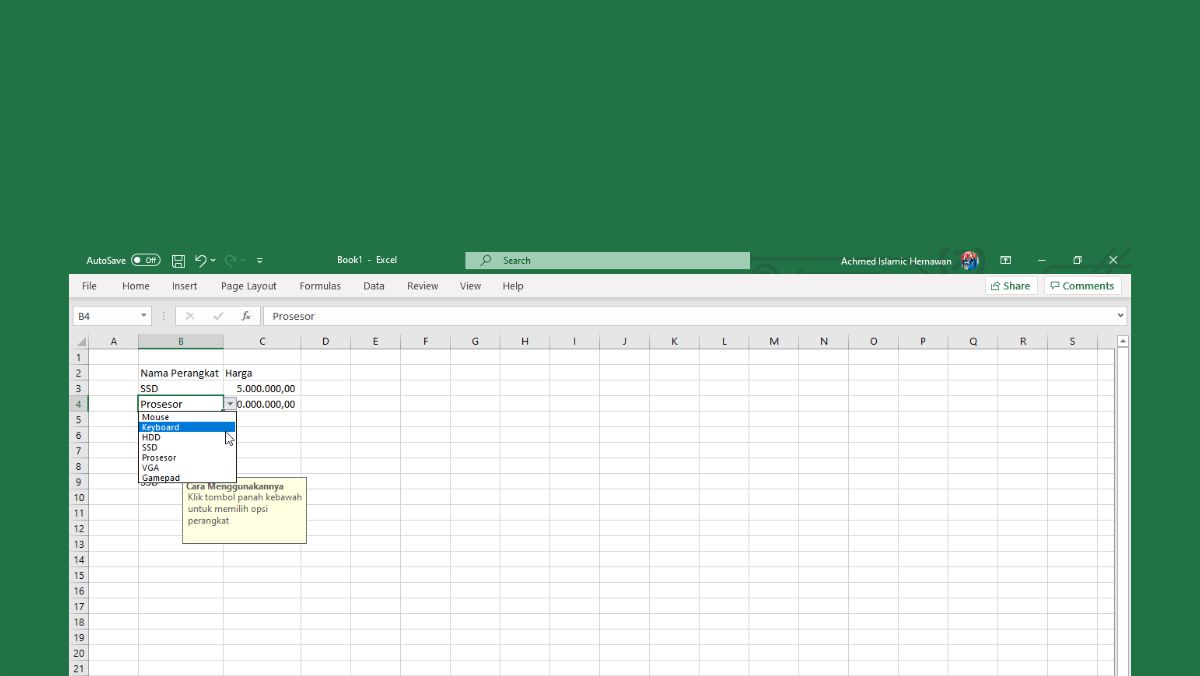The width and height of the screenshot is (1200, 676).
Task: Click cell with text Nama Perangkat
Action: pyautogui.click(x=179, y=373)
